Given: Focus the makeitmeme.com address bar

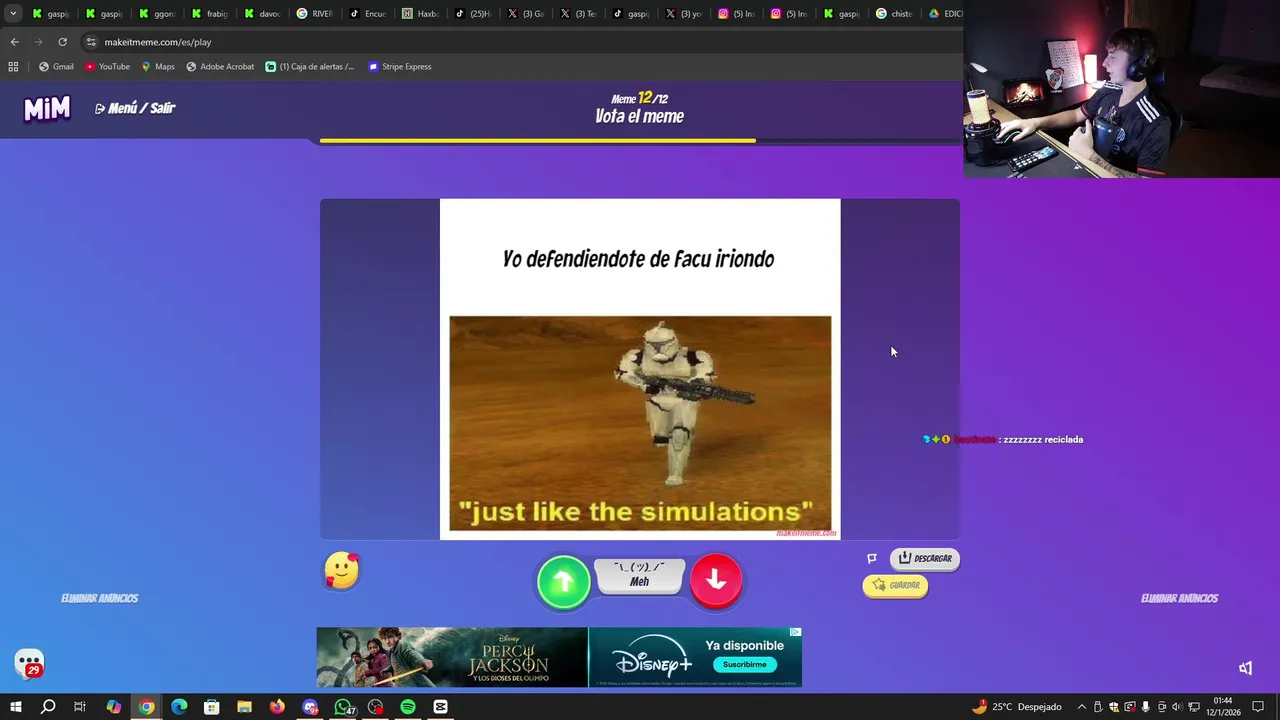Looking at the screenshot, I should 520,42.
